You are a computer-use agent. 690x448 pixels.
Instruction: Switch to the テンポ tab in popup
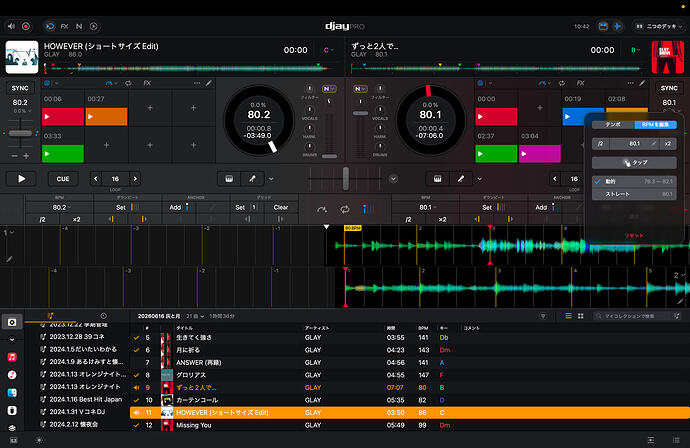pyautogui.click(x=613, y=125)
